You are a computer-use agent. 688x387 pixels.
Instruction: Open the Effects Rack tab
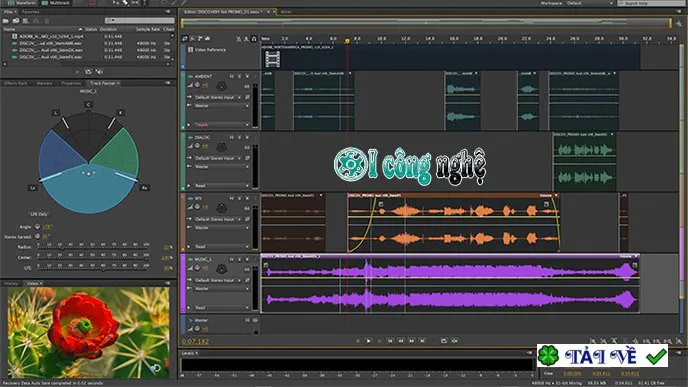click(x=16, y=83)
